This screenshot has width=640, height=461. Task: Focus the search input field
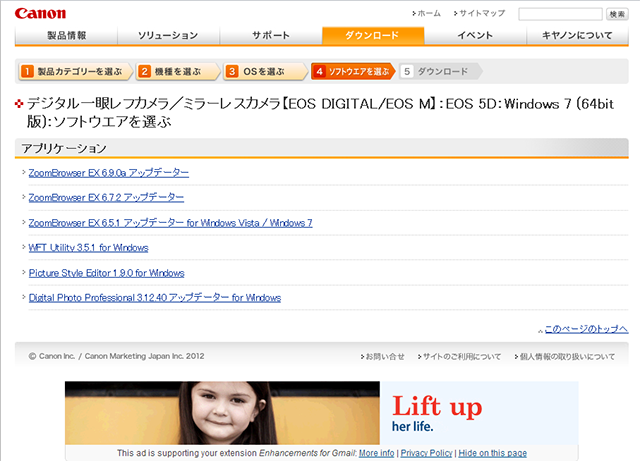tap(560, 14)
